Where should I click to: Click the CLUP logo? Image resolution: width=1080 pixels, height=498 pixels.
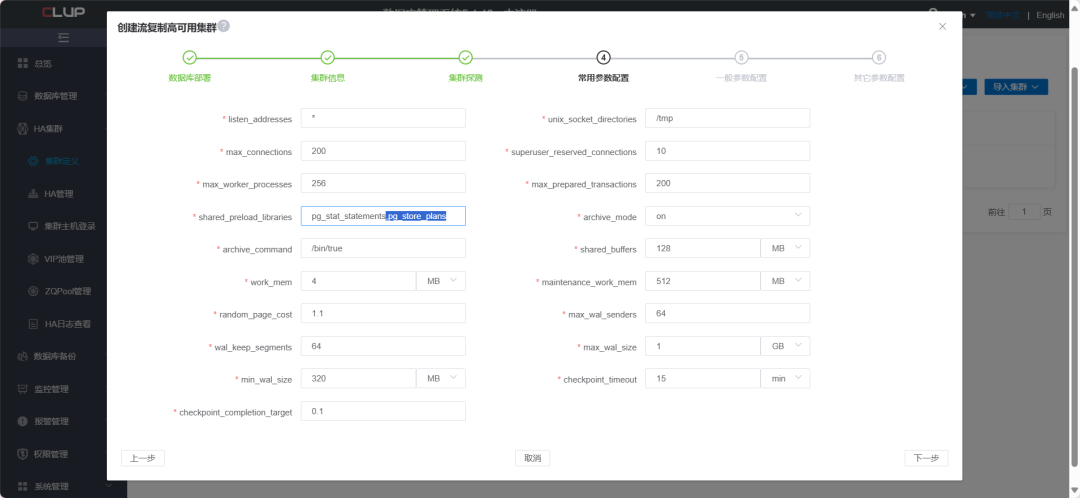(63, 12)
